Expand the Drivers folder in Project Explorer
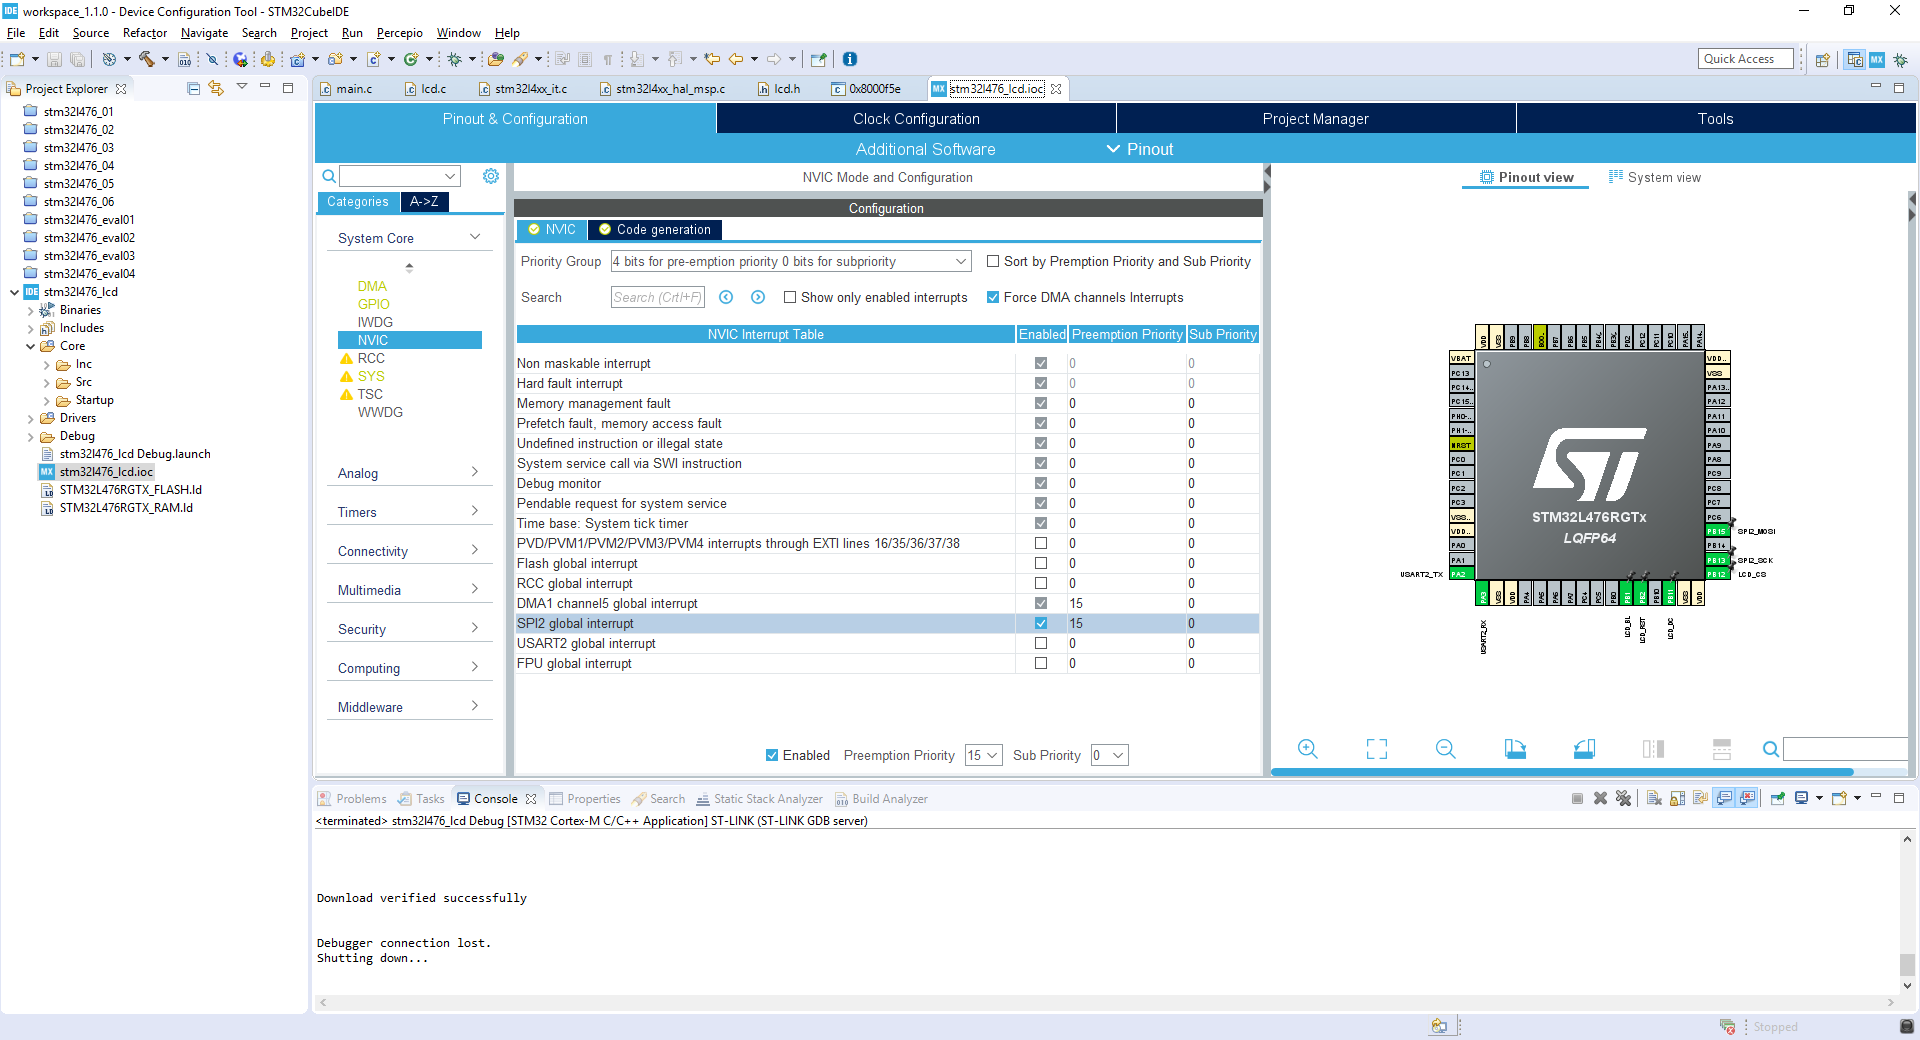The height and width of the screenshot is (1040, 1920). point(30,419)
